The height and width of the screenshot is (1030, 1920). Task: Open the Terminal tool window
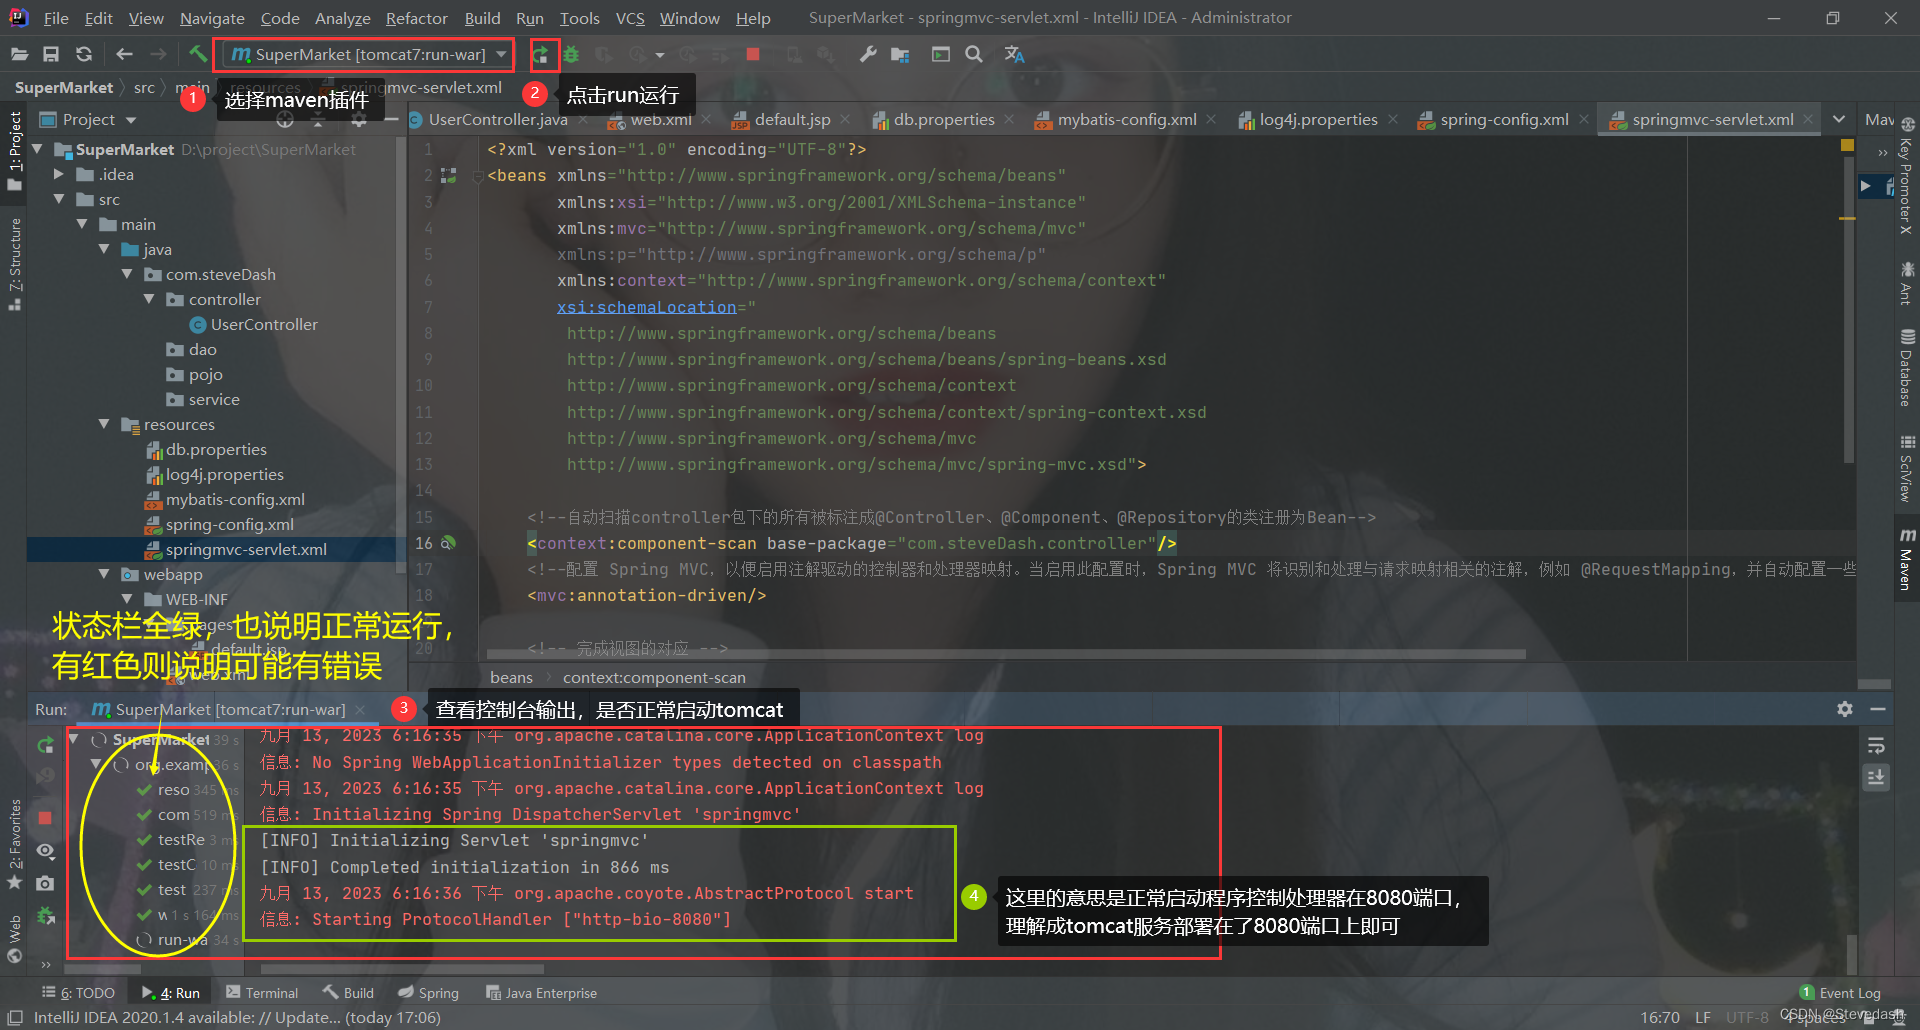click(262, 993)
